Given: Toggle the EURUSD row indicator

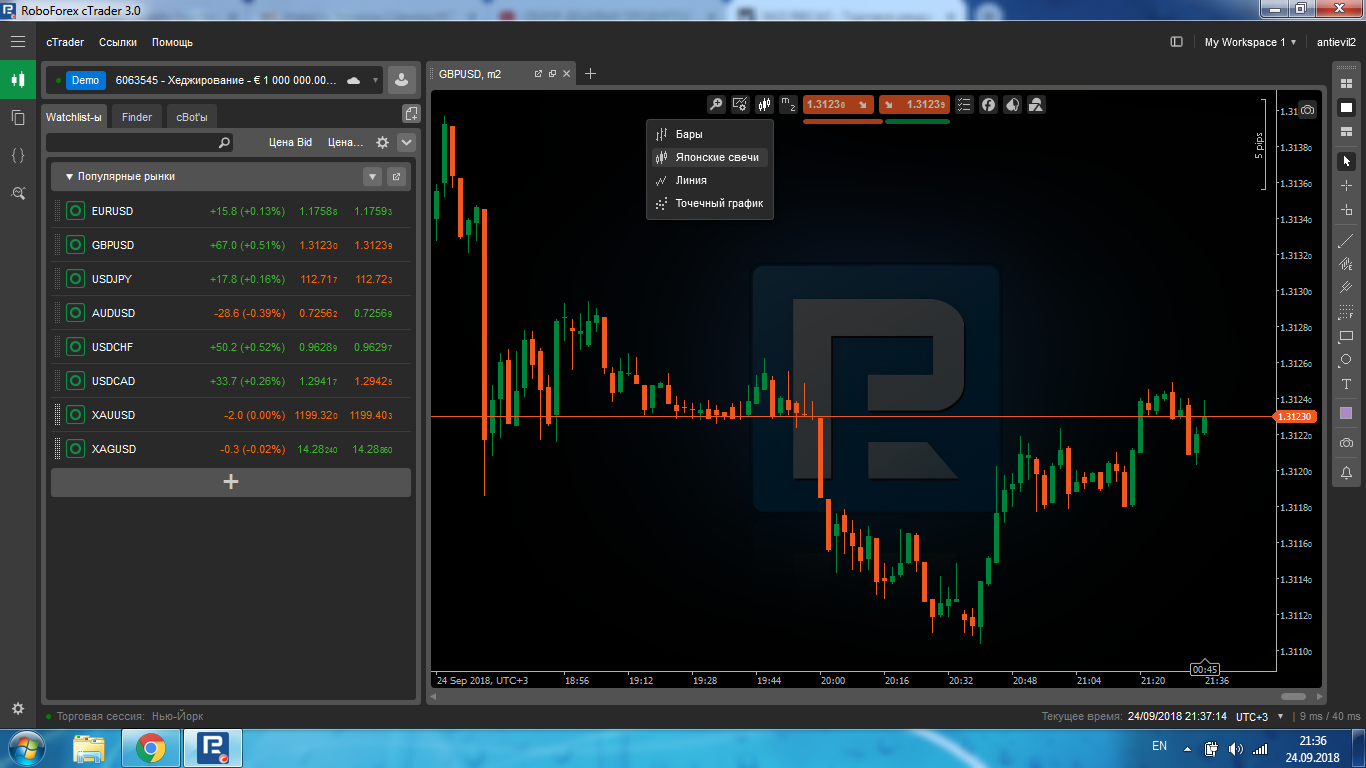Looking at the screenshot, I should tap(75, 211).
